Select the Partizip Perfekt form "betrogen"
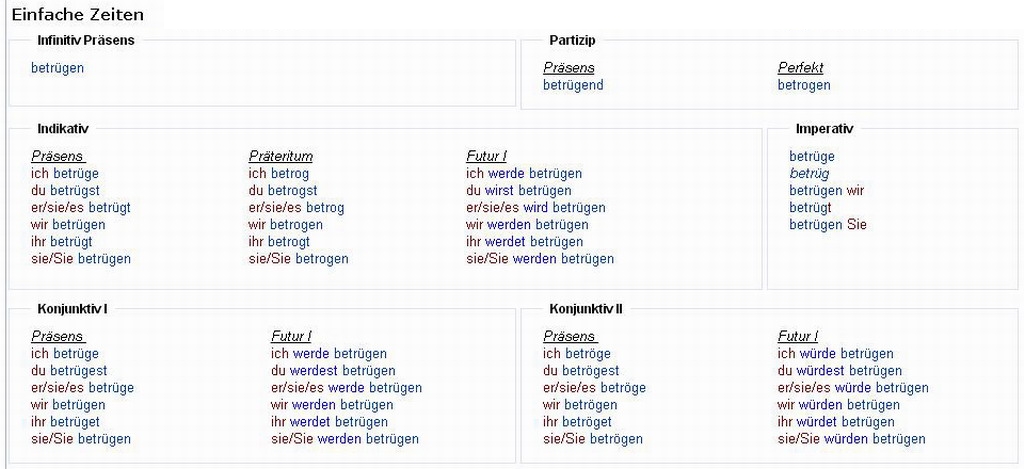The height and width of the screenshot is (469, 1024). (804, 85)
